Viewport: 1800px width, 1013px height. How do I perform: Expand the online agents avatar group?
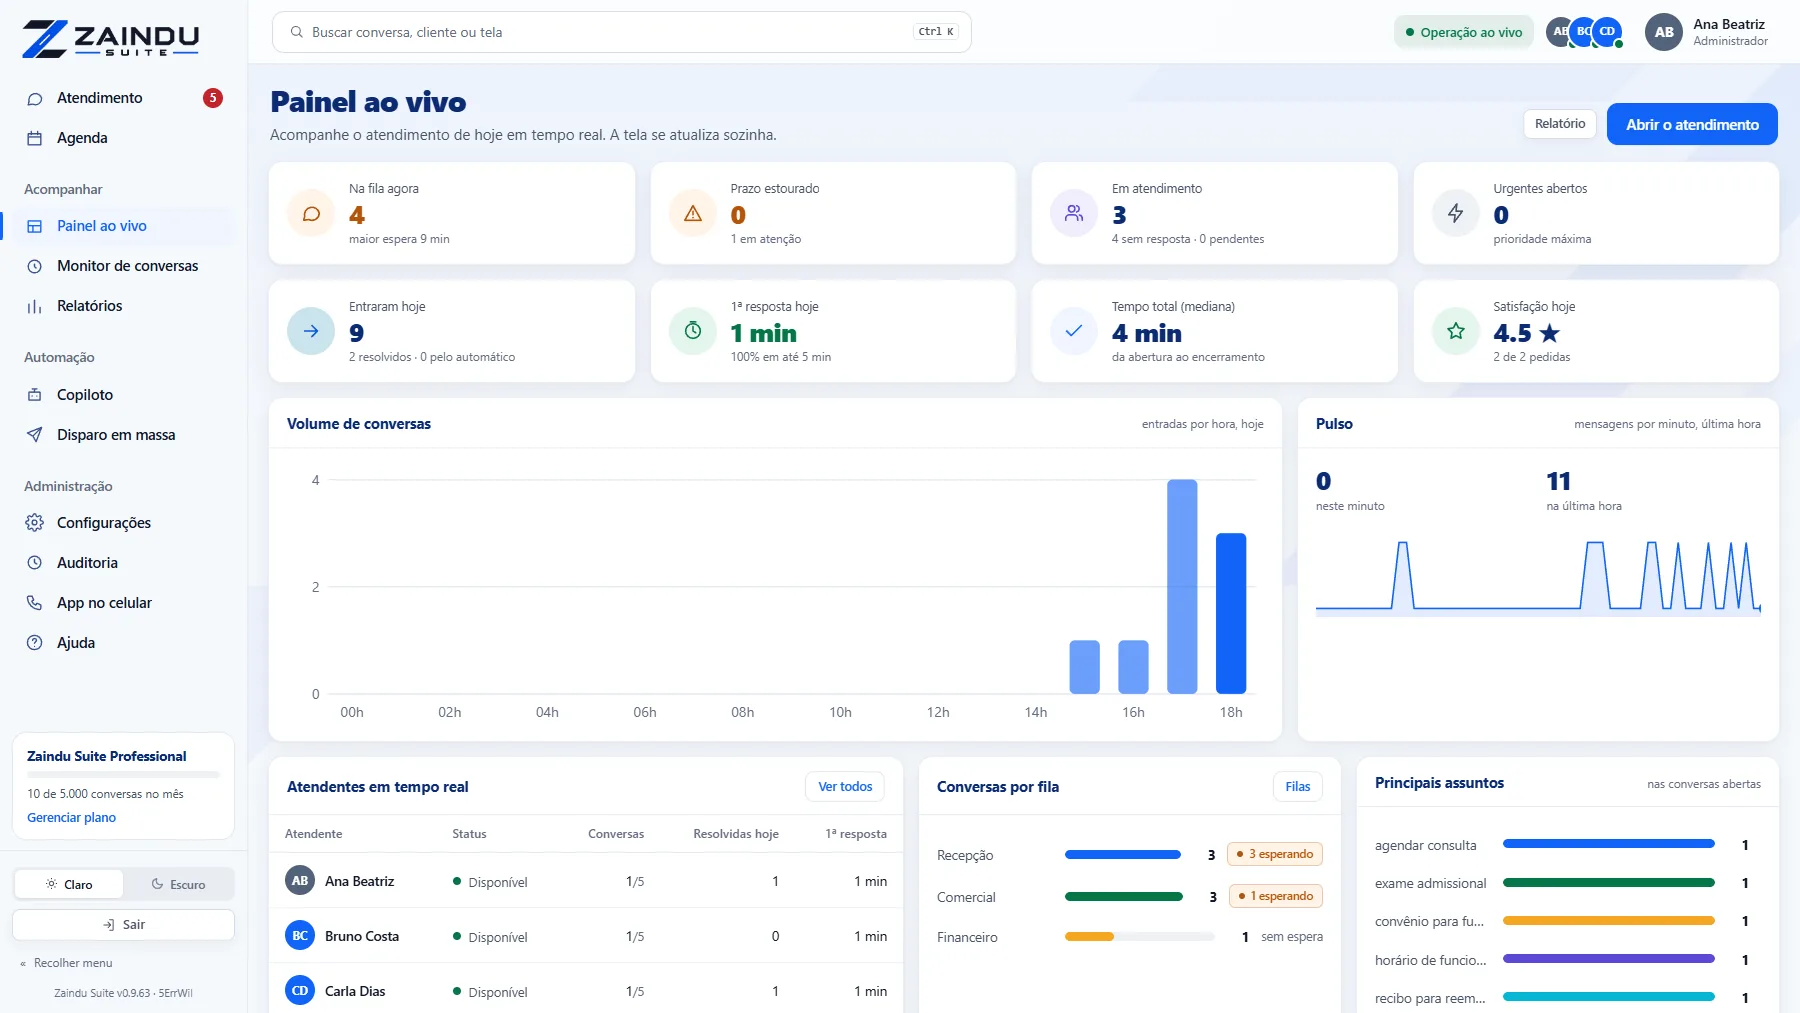pos(1584,32)
